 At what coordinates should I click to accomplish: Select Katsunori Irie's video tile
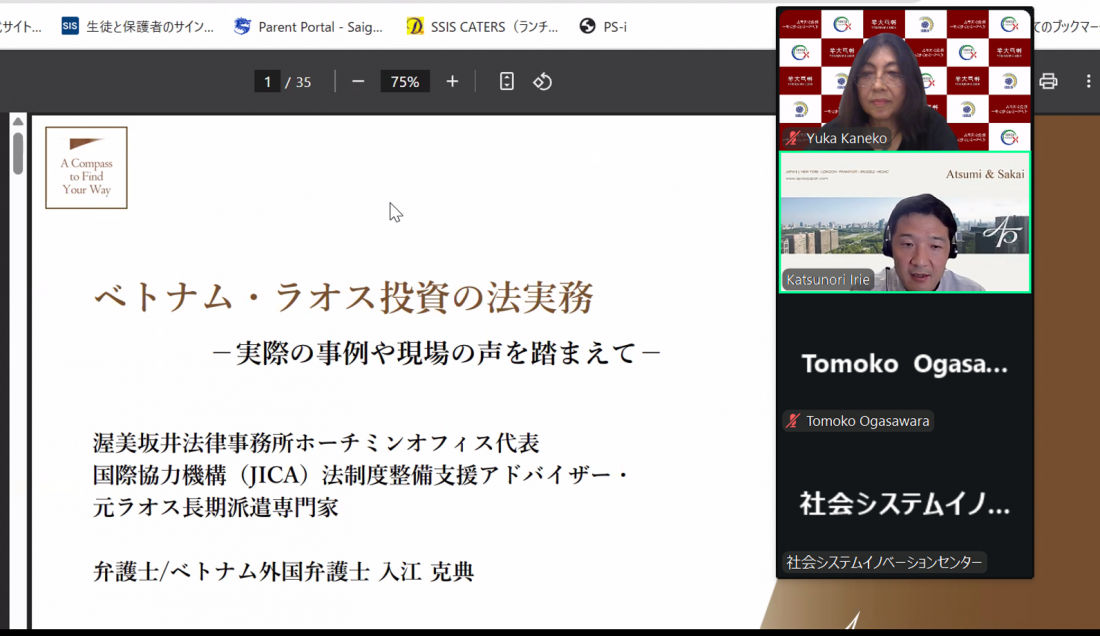(904, 222)
